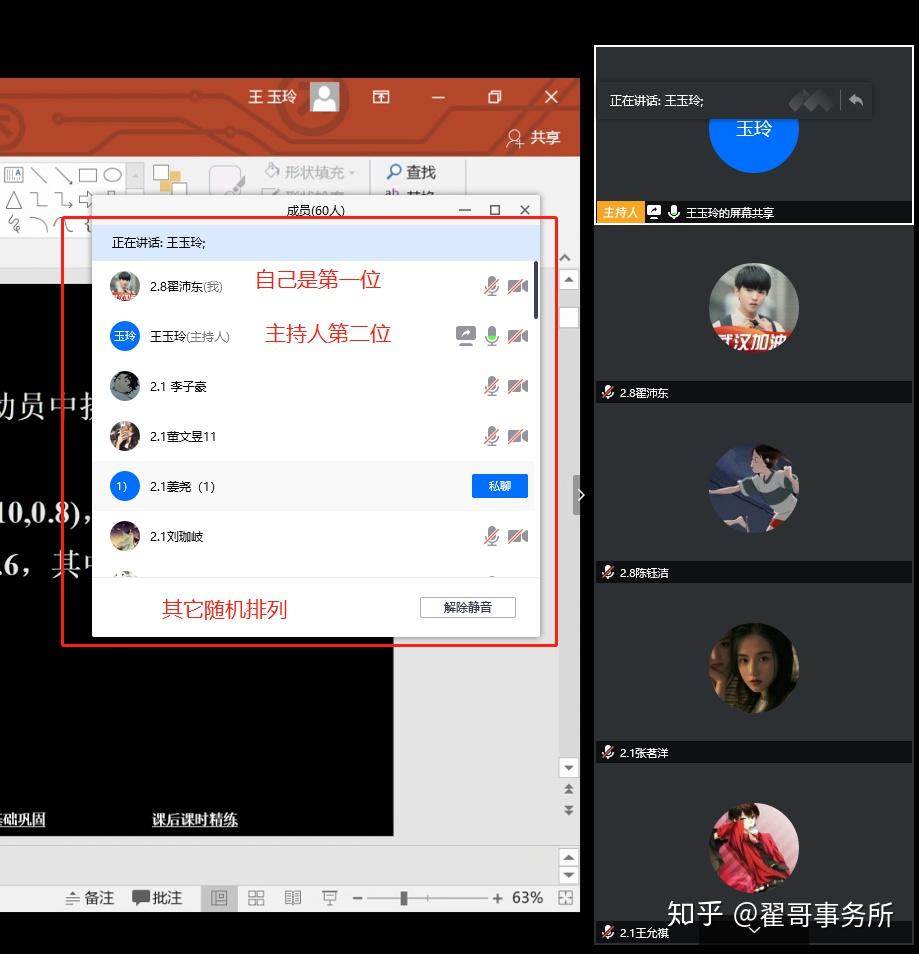Open the 查找 (Find) function
919x954 pixels.
416,171
